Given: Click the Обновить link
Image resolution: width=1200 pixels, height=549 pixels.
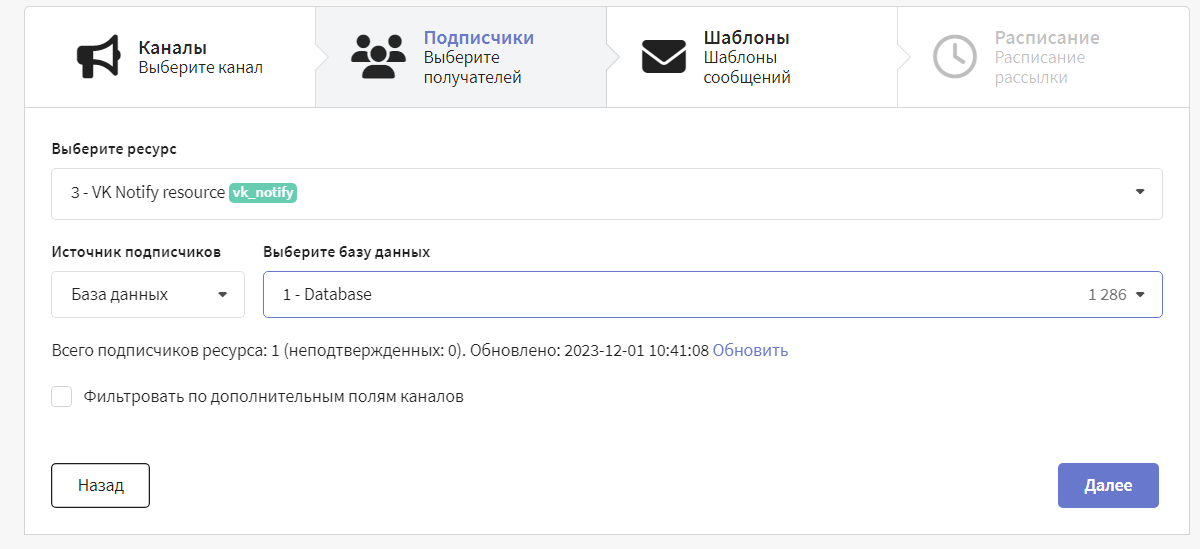Looking at the screenshot, I should coord(750,350).
